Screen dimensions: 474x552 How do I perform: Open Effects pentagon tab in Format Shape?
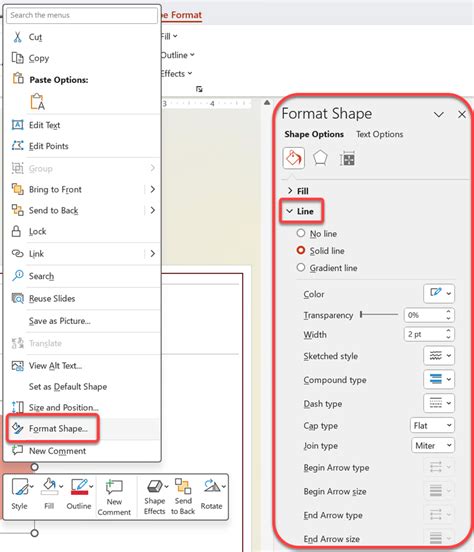click(320, 158)
